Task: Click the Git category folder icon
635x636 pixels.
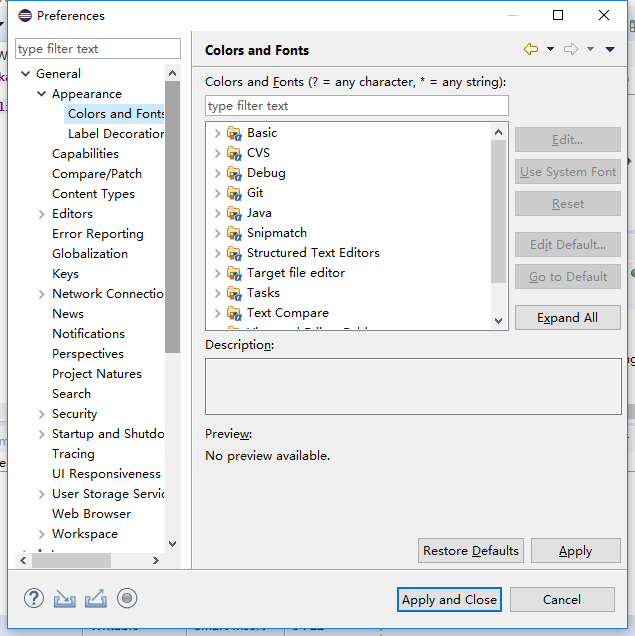Action: click(x=234, y=193)
